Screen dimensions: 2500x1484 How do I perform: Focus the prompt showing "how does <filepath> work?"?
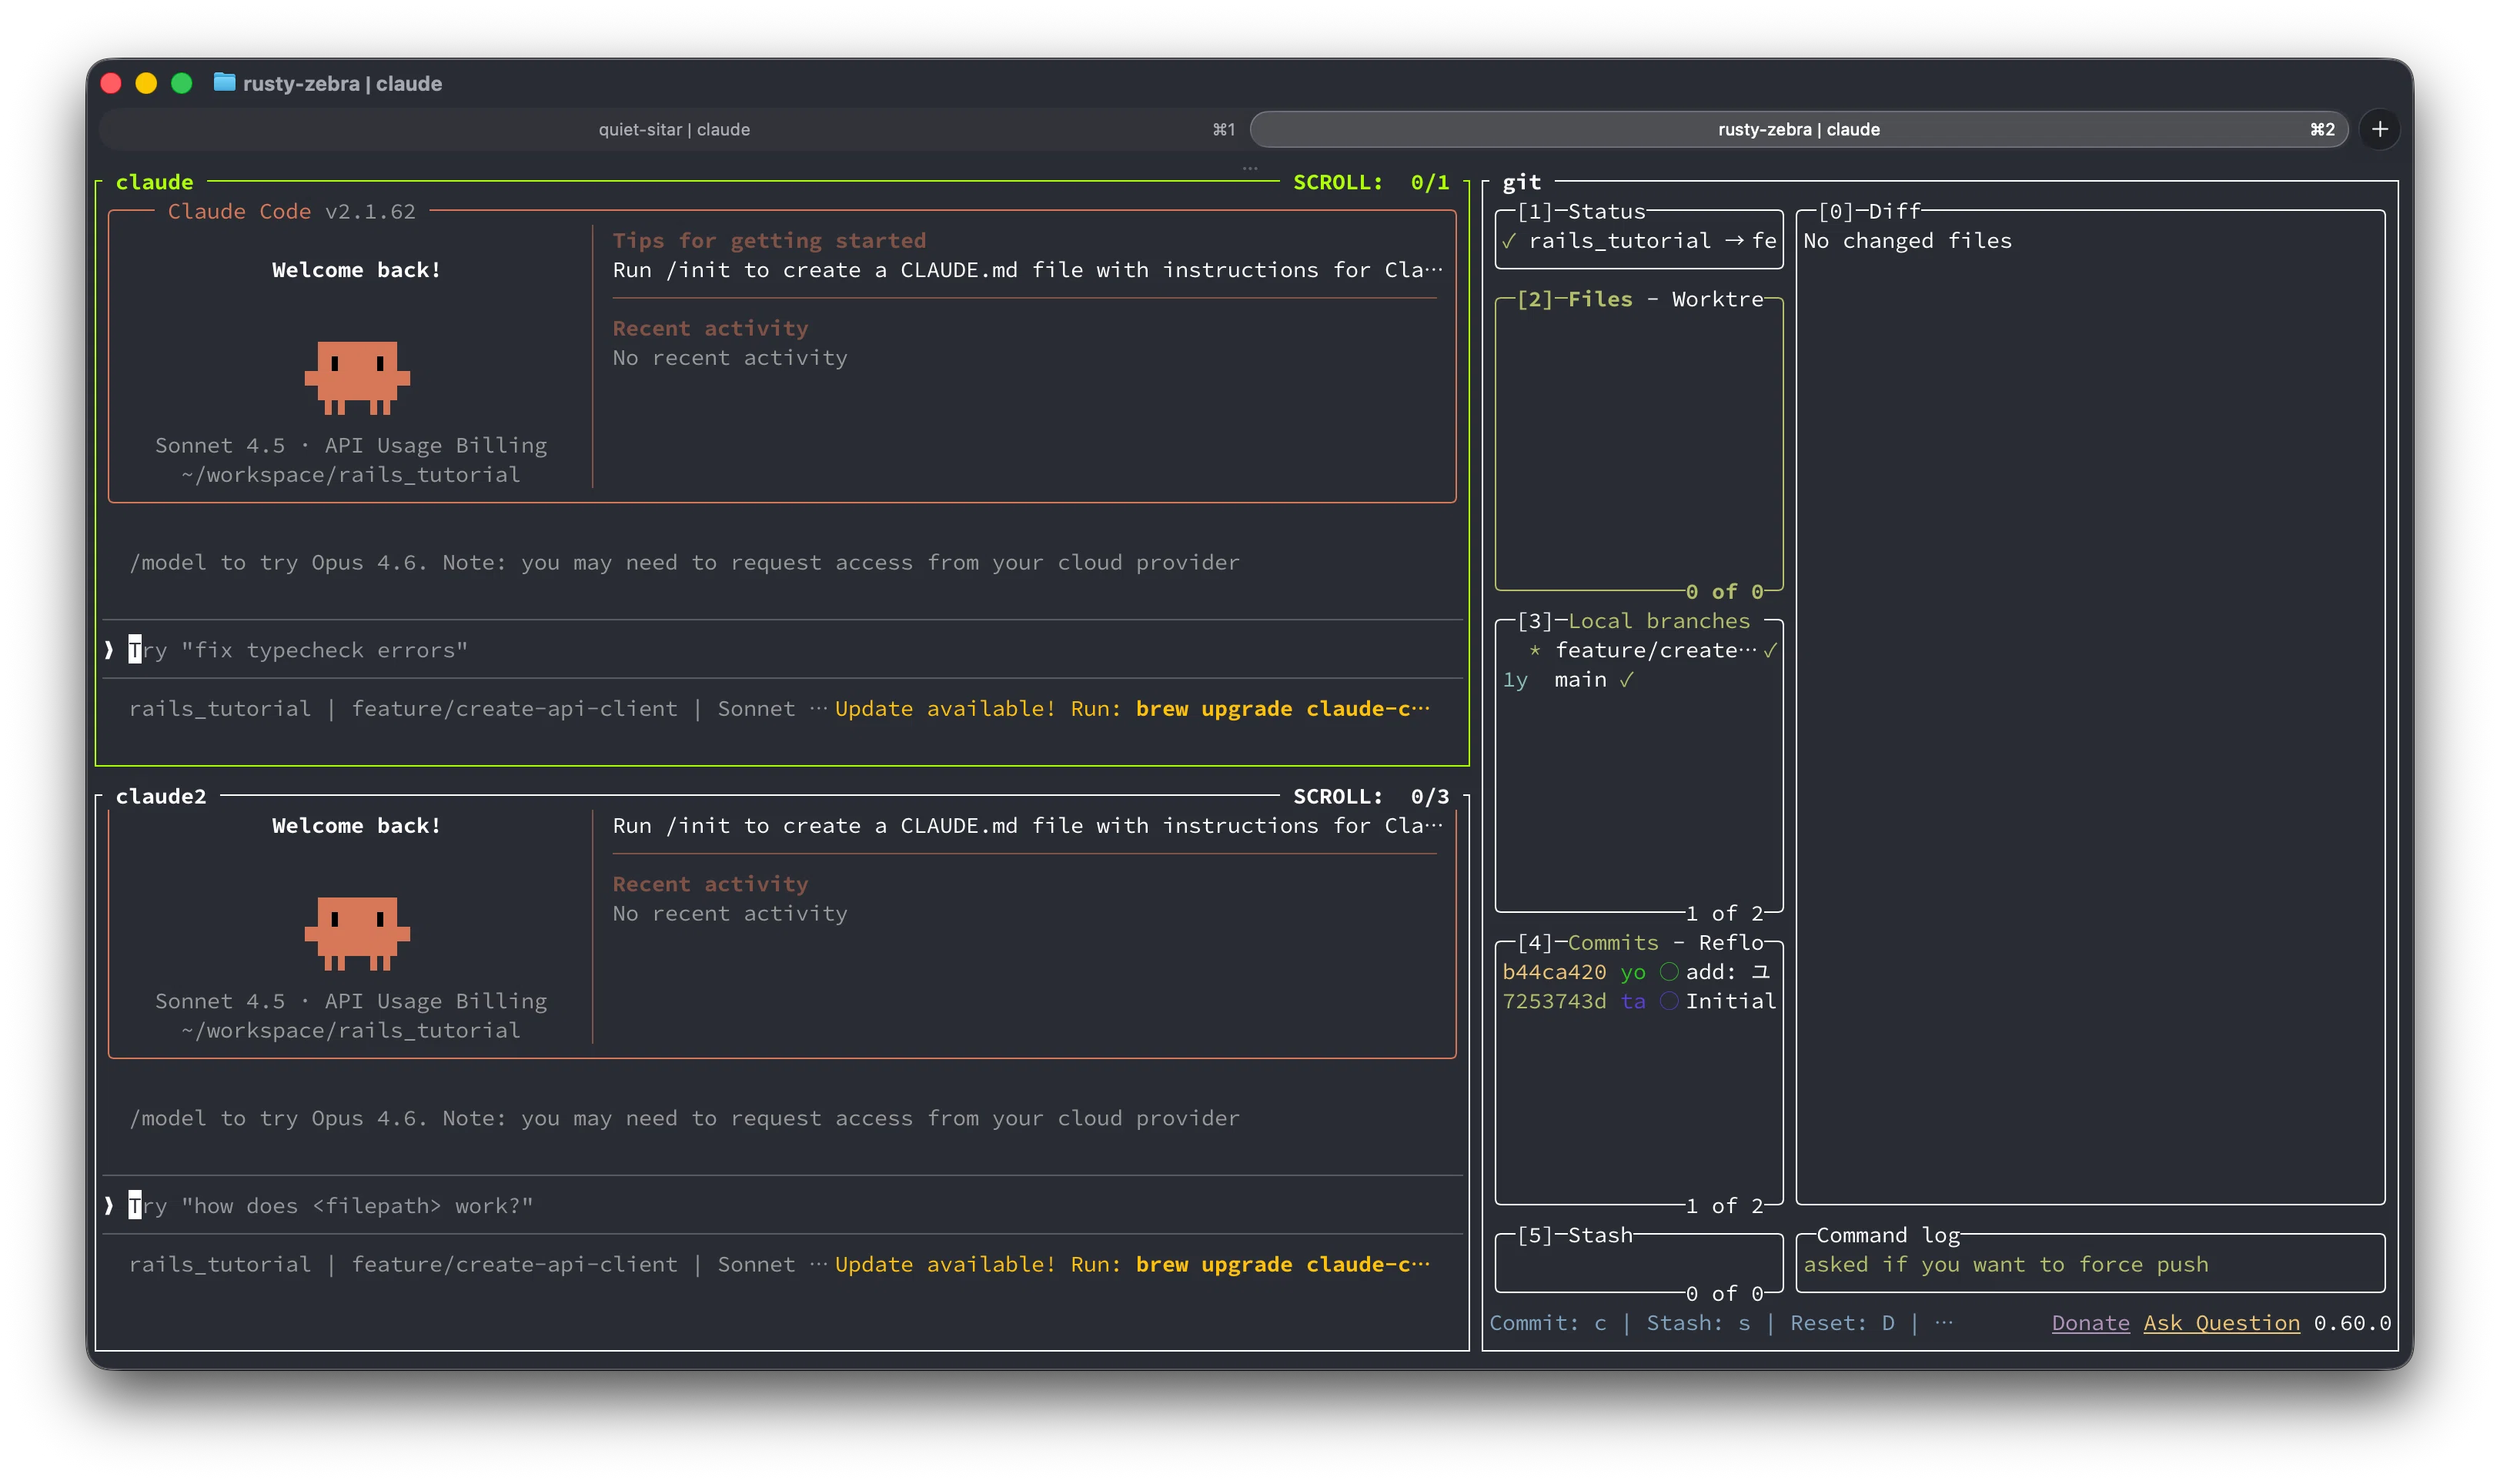click(x=782, y=1206)
